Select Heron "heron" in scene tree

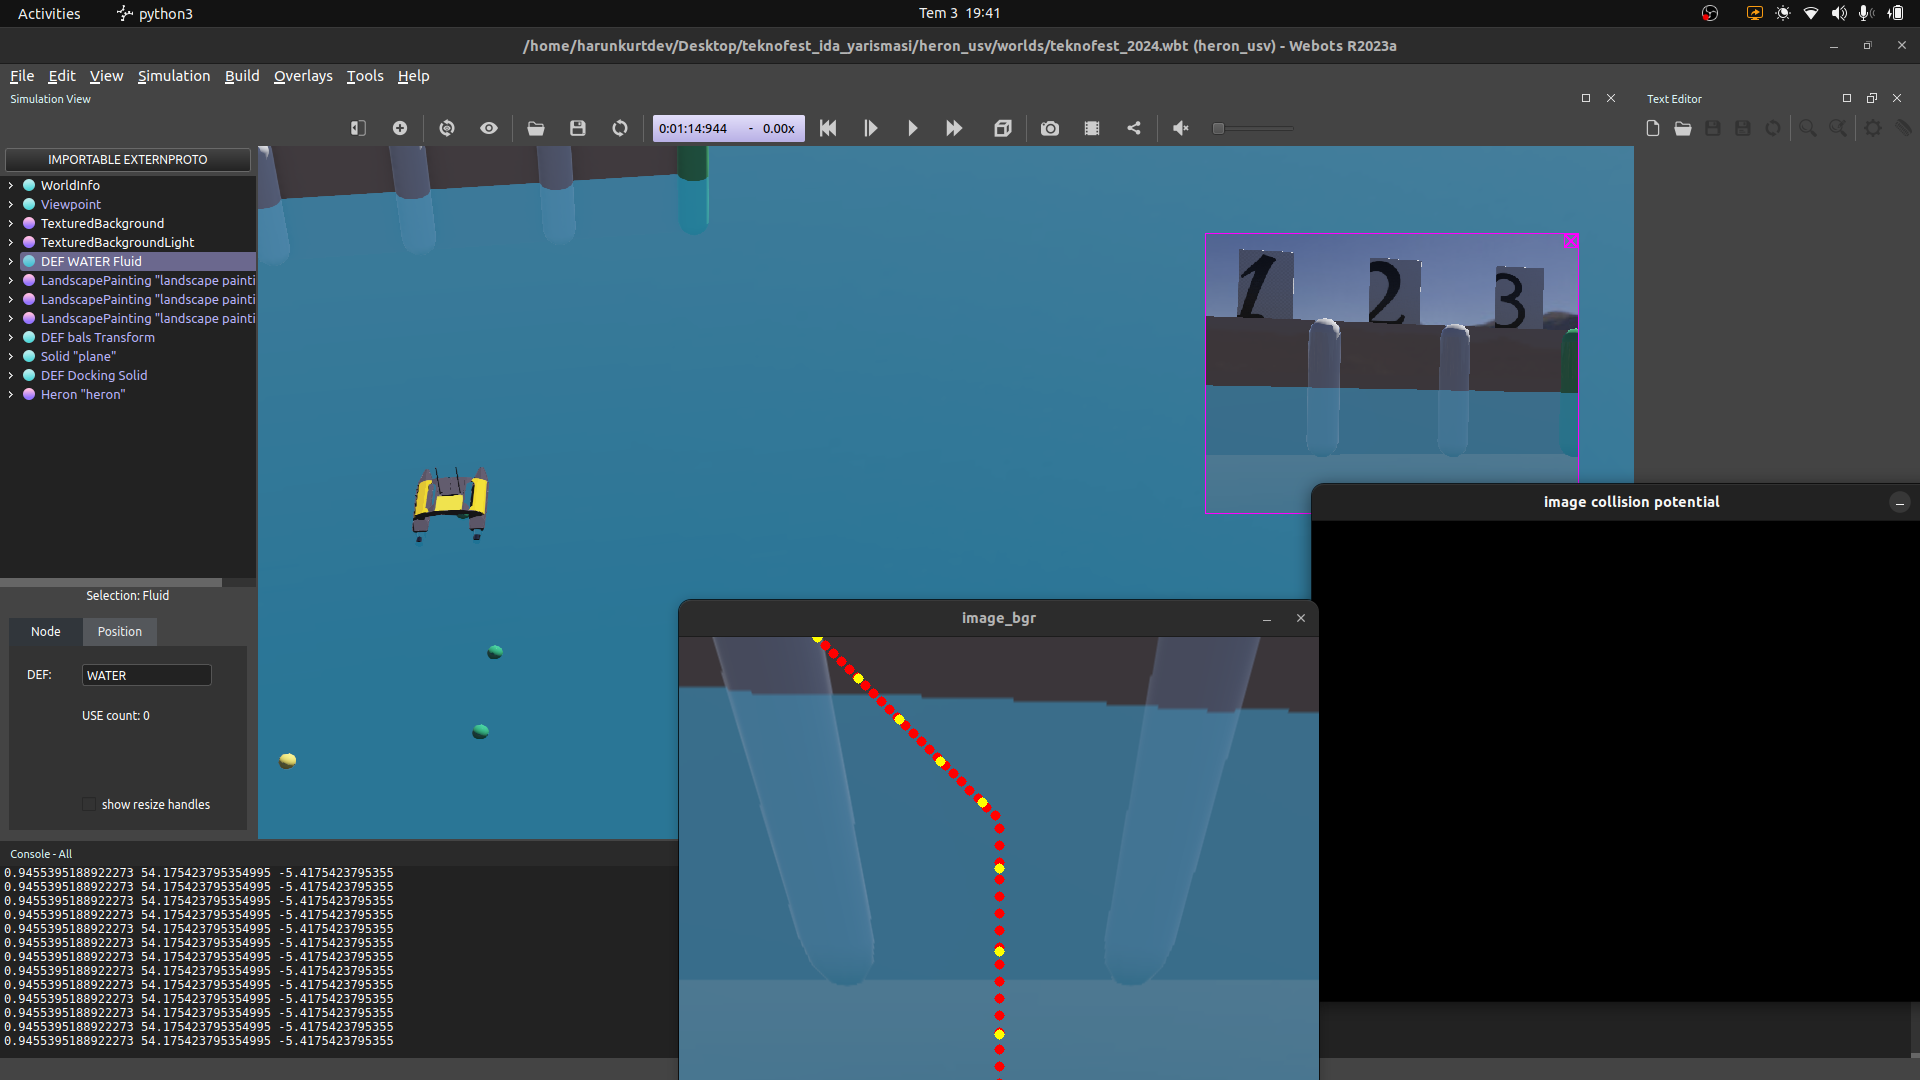tap(83, 395)
